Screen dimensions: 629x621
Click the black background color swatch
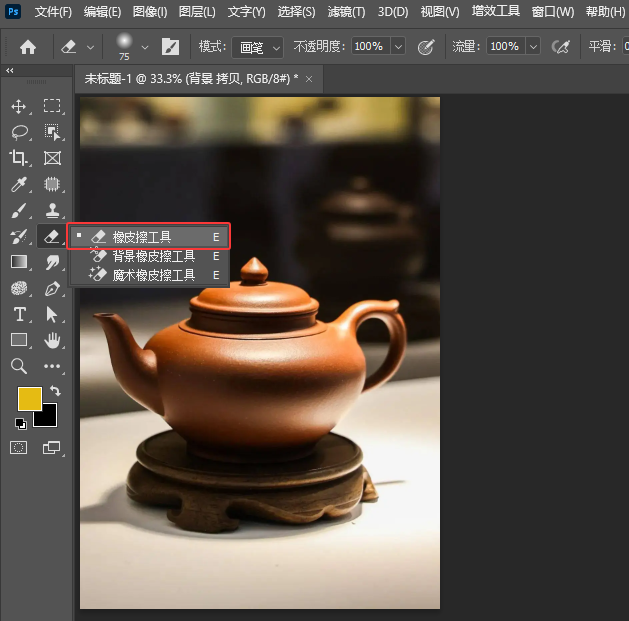pyautogui.click(x=49, y=418)
